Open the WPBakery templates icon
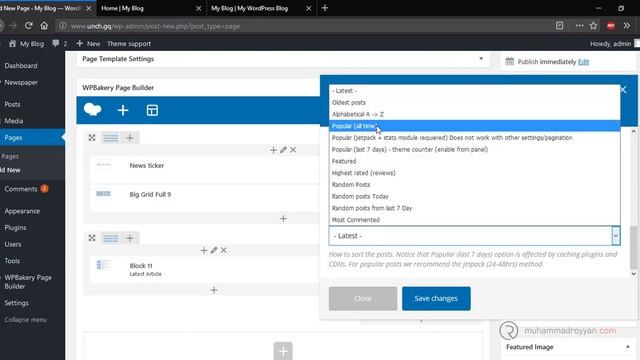The height and width of the screenshot is (360, 640). point(152,110)
